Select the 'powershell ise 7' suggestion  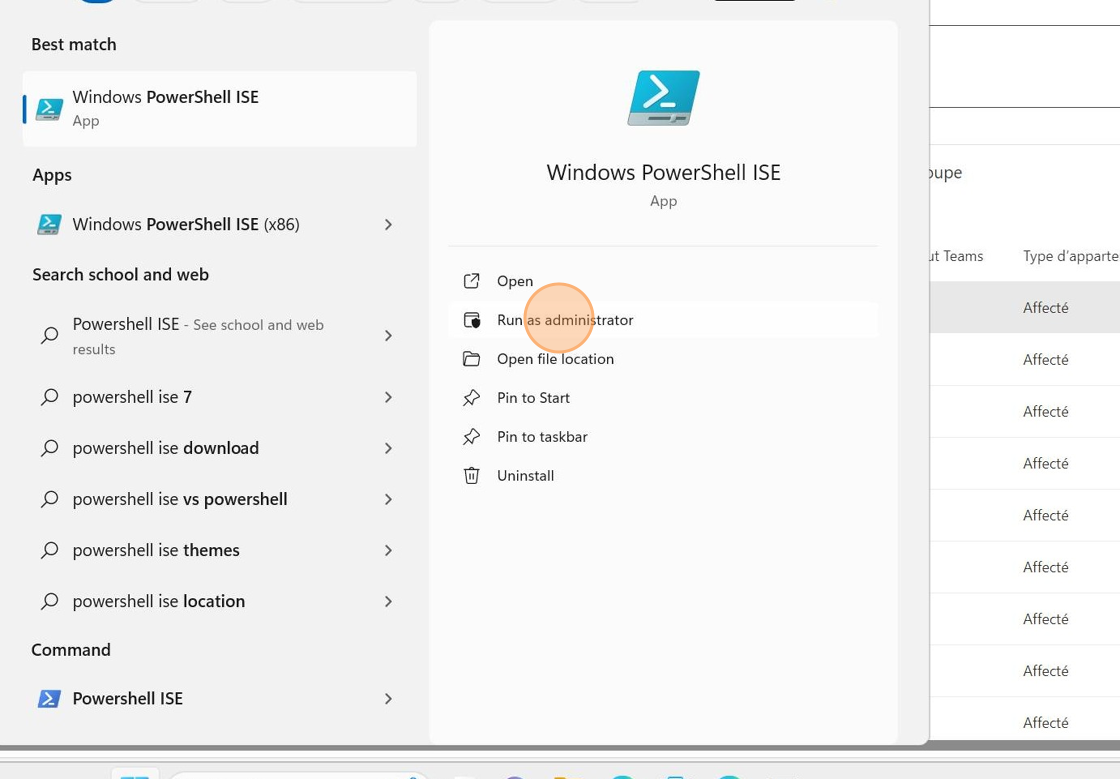pos(219,397)
